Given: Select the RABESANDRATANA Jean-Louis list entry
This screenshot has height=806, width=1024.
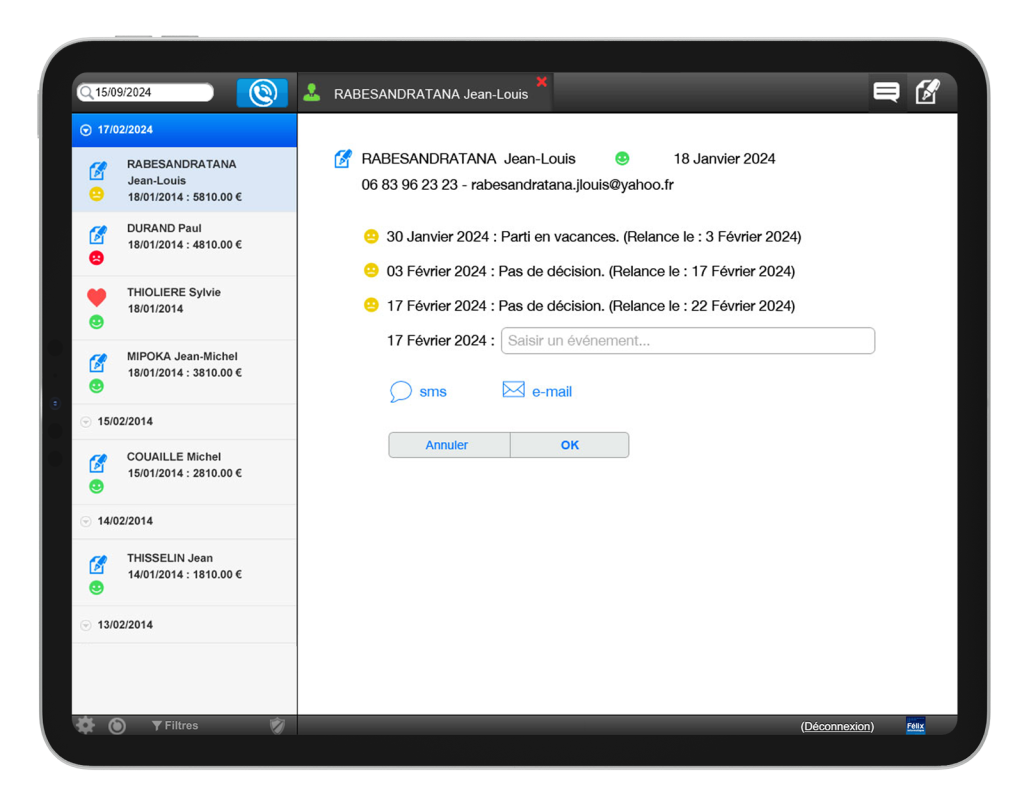Looking at the screenshot, I should [184, 180].
